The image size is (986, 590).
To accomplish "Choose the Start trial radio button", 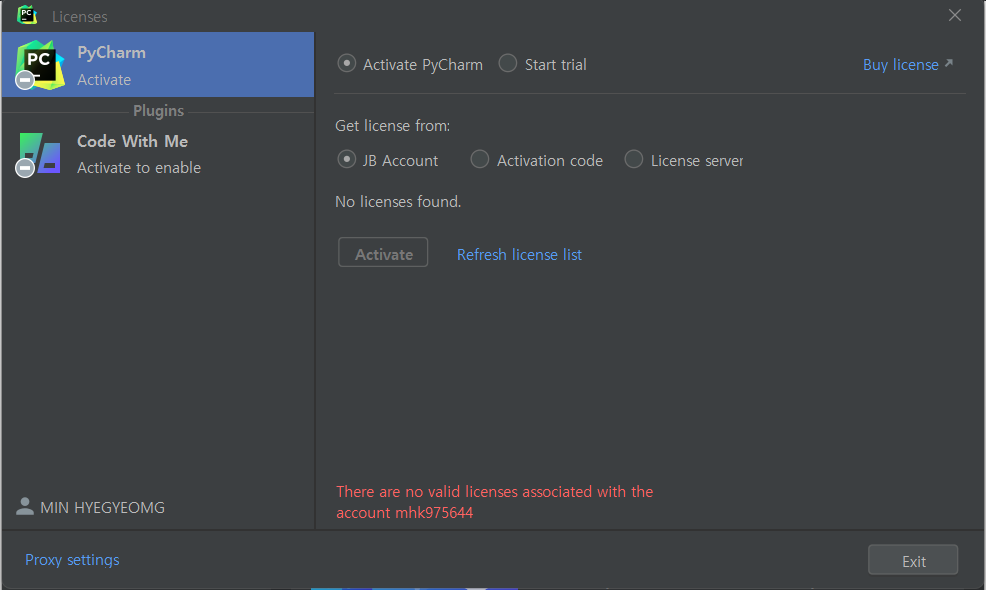I will pos(507,64).
